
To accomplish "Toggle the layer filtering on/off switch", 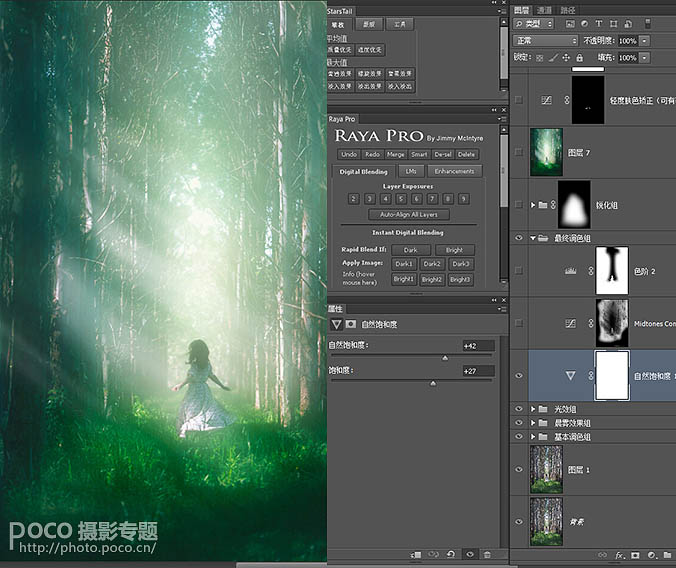I will click(x=647, y=24).
